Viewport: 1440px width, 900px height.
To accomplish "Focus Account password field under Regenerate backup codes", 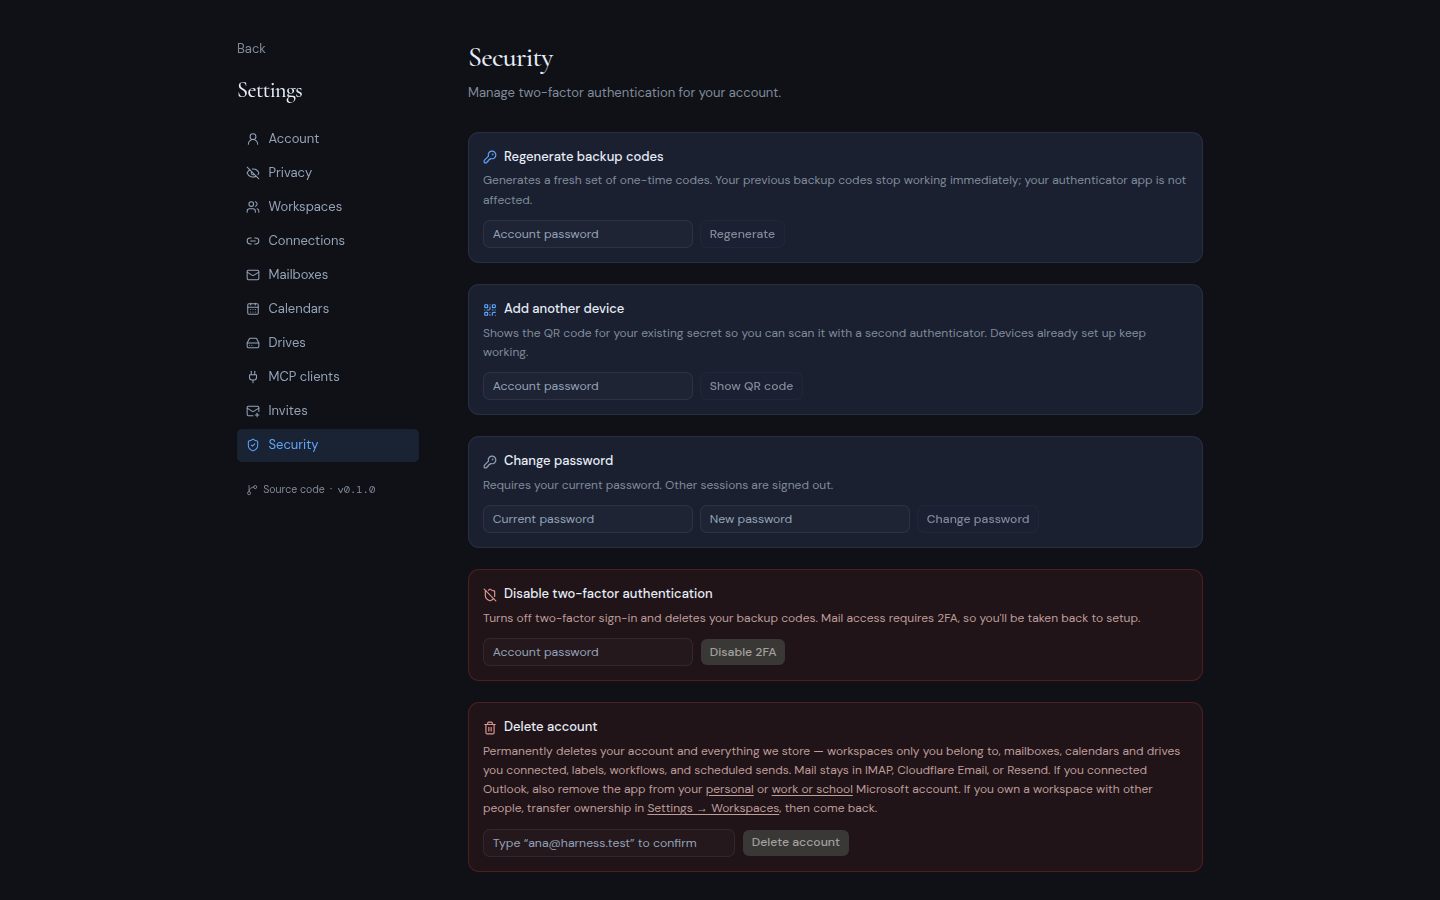I will click(x=588, y=234).
